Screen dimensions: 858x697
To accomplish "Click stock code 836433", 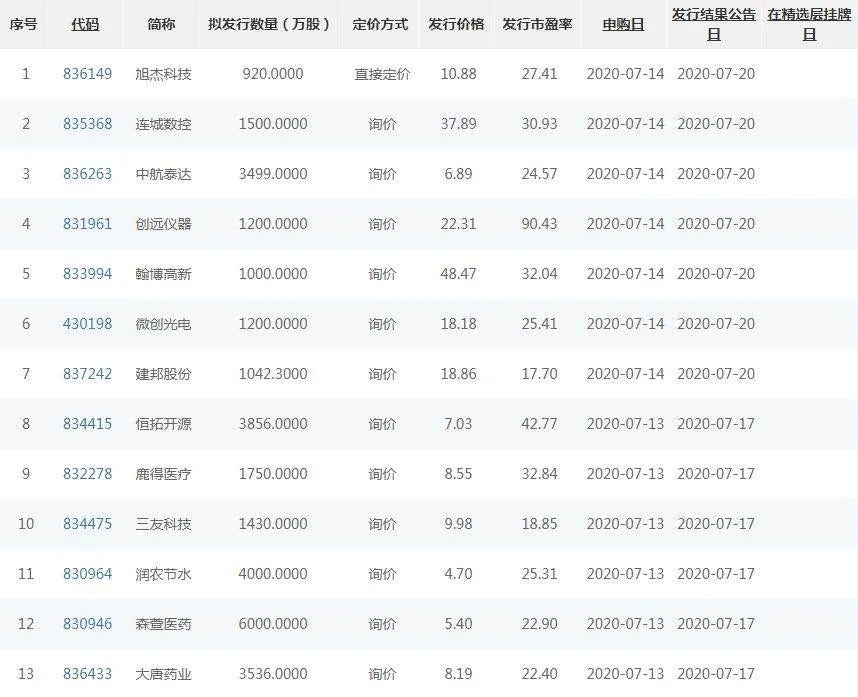I will pyautogui.click(x=87, y=674).
